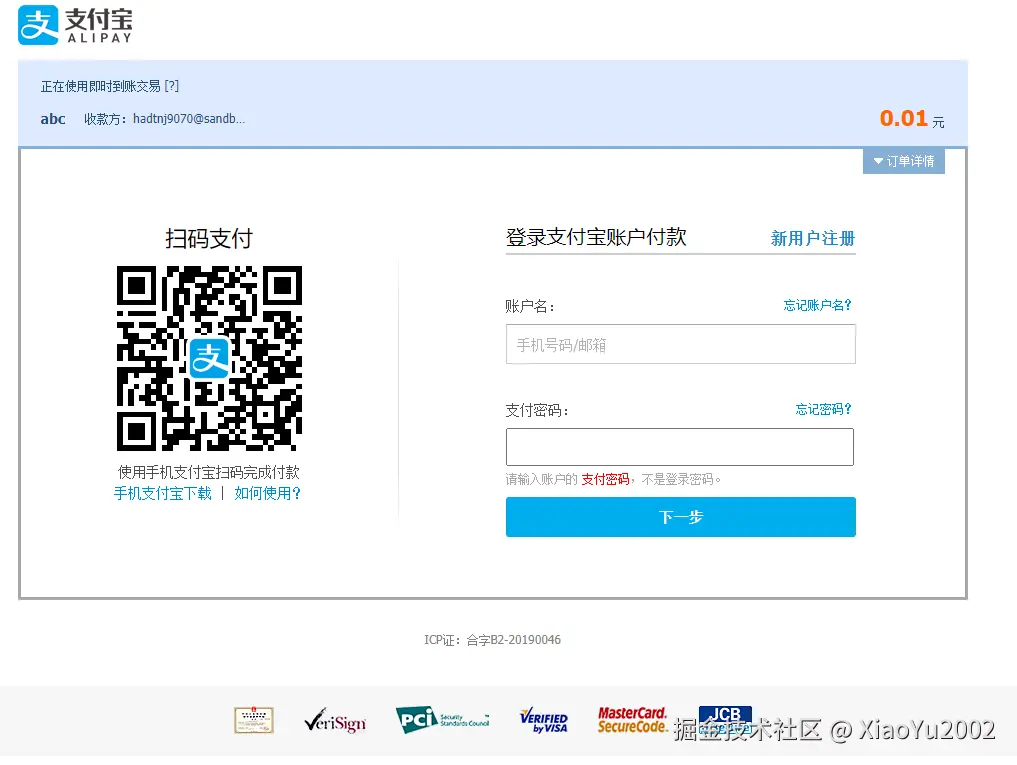
Task: Open the 手机支付宝下载 download link
Action: tap(163, 493)
